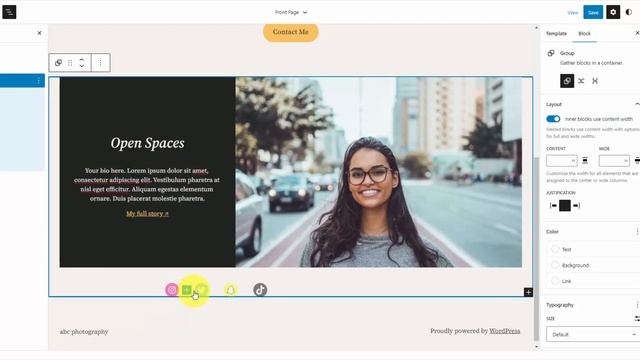
Task: Select the portrait cover image
Action: (x=378, y=172)
